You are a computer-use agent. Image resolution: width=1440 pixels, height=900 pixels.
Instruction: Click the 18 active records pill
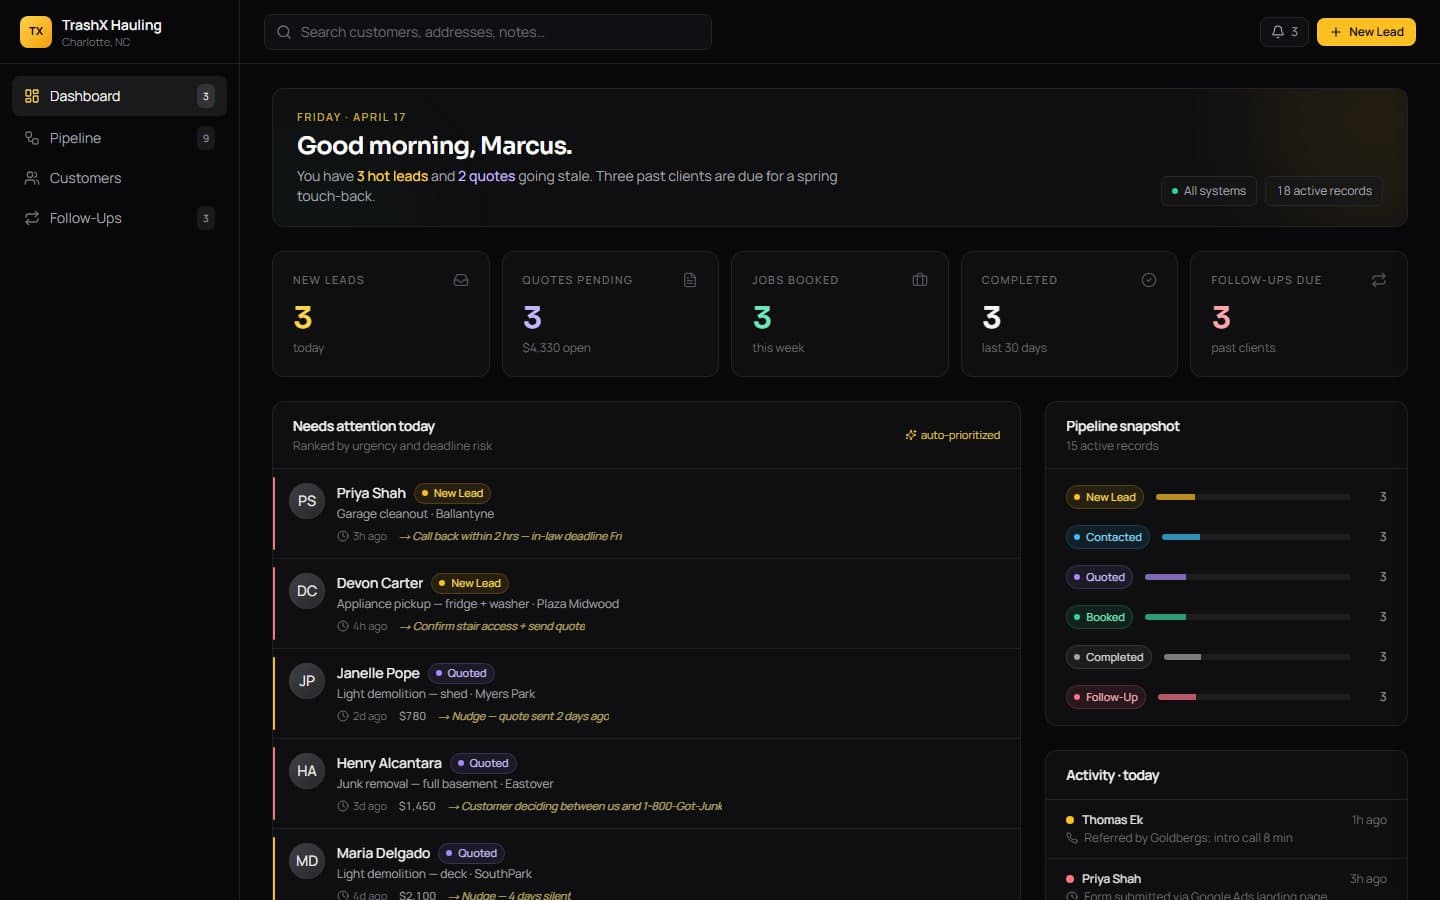pos(1324,191)
